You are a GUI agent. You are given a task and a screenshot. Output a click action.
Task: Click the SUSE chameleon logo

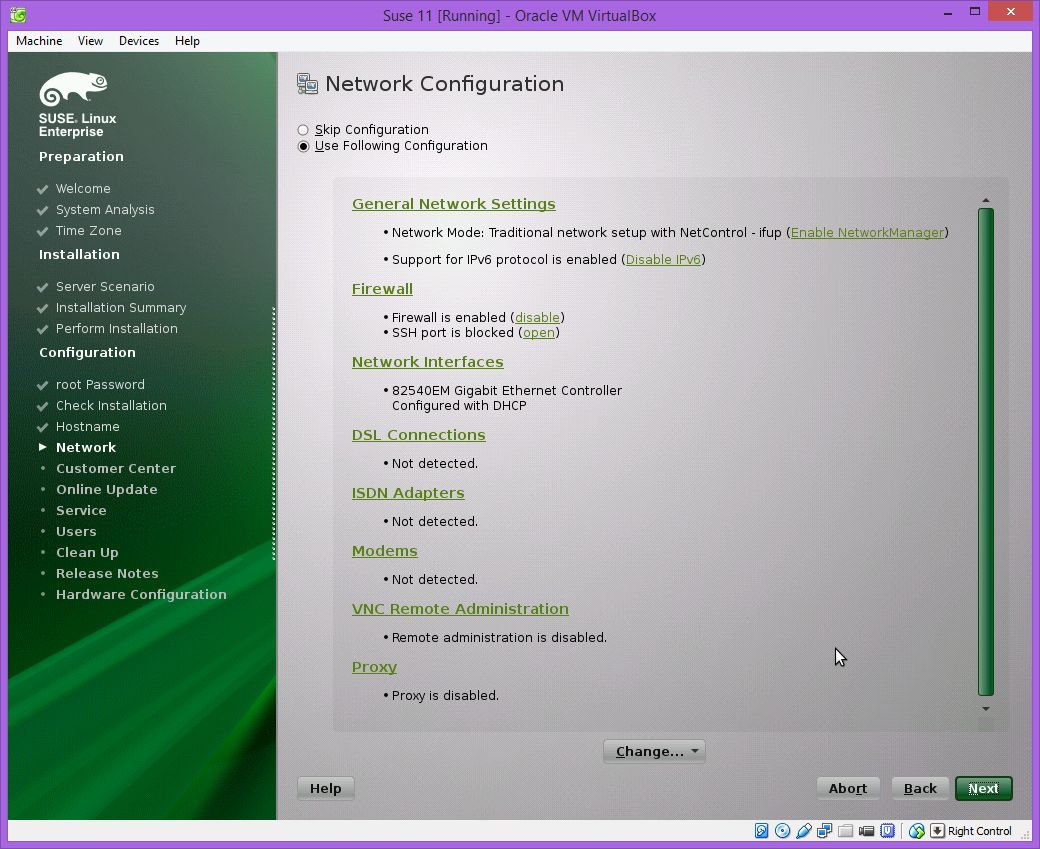pos(73,89)
